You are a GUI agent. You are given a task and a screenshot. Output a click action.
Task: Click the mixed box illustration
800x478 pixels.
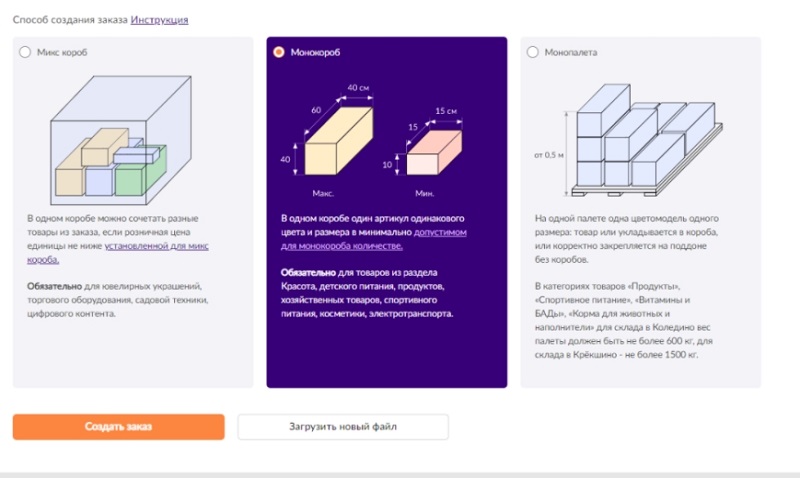(x=121, y=140)
